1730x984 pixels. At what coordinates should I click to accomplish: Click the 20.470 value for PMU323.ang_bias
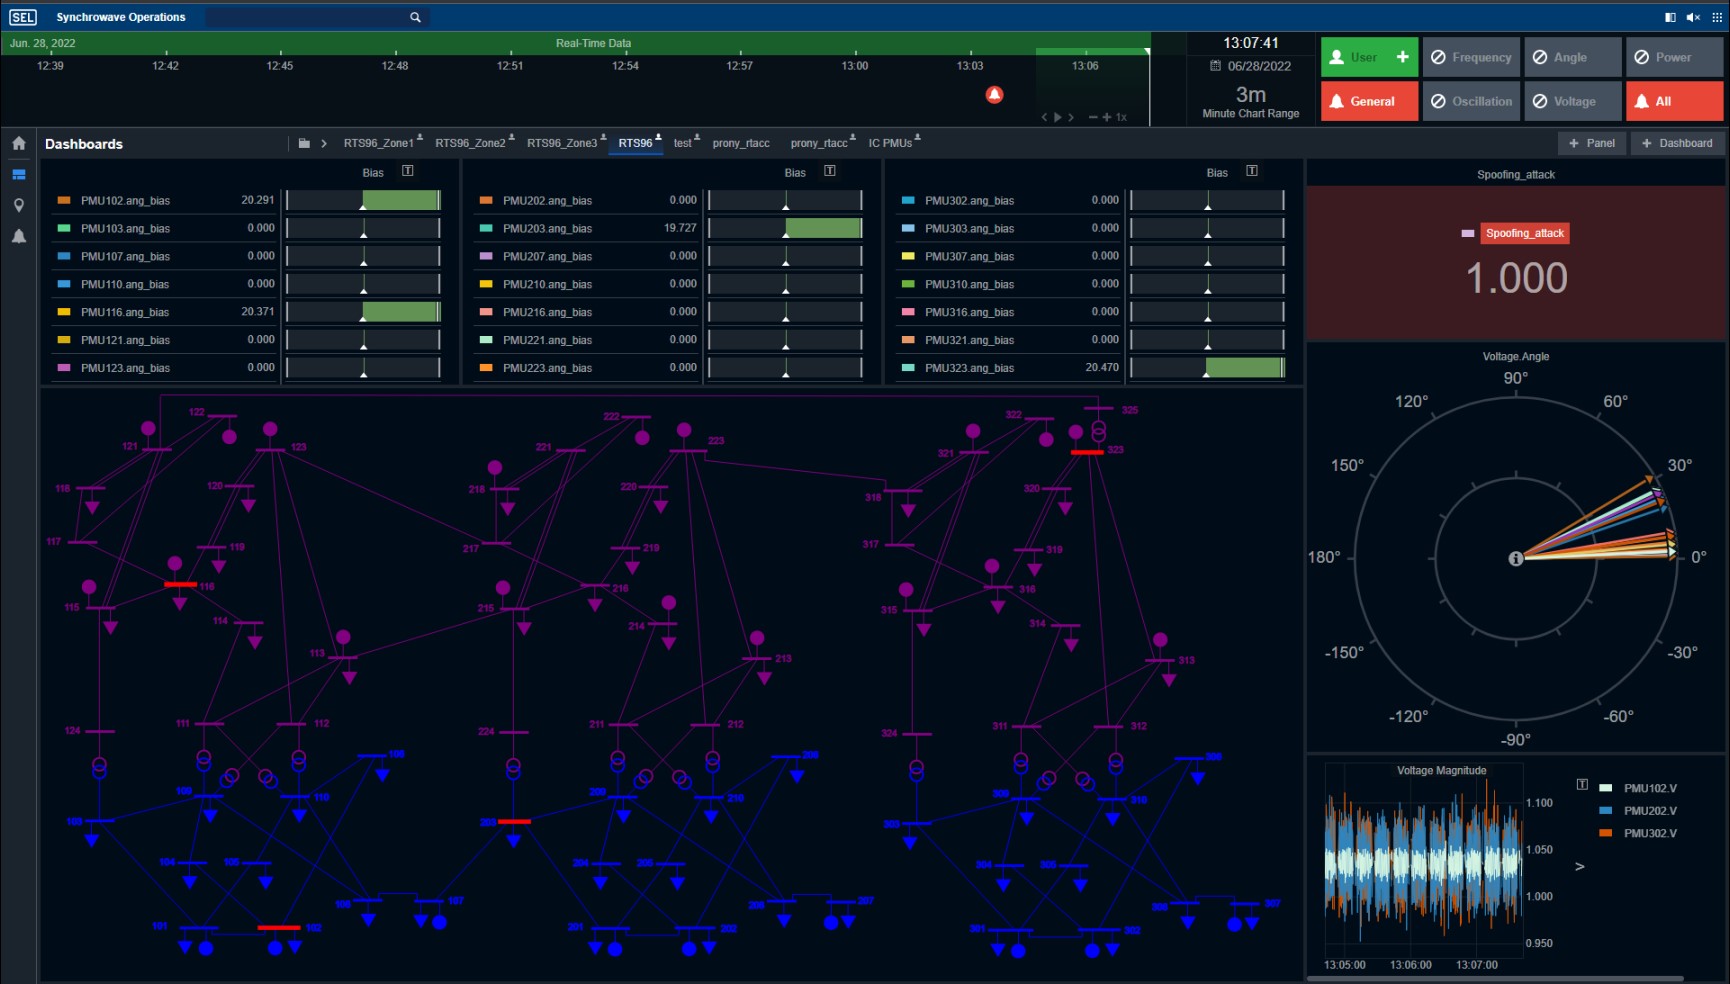[x=1102, y=367]
